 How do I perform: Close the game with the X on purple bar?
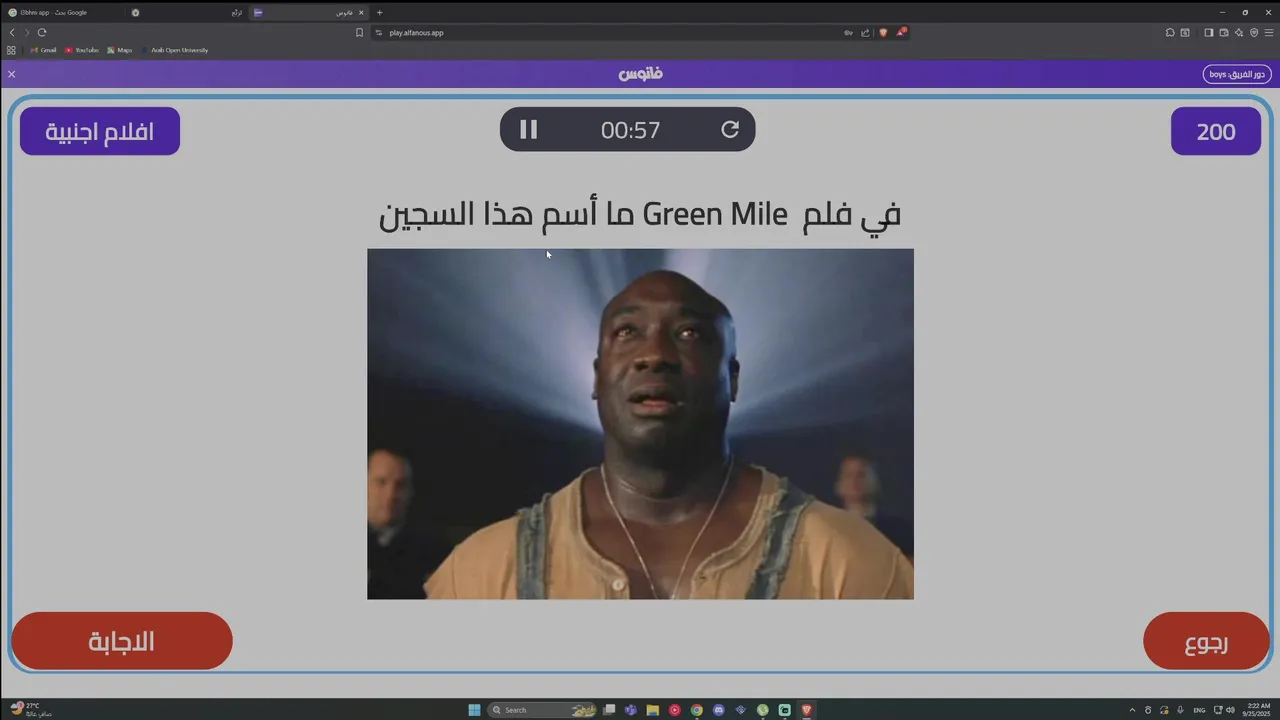click(x=12, y=74)
